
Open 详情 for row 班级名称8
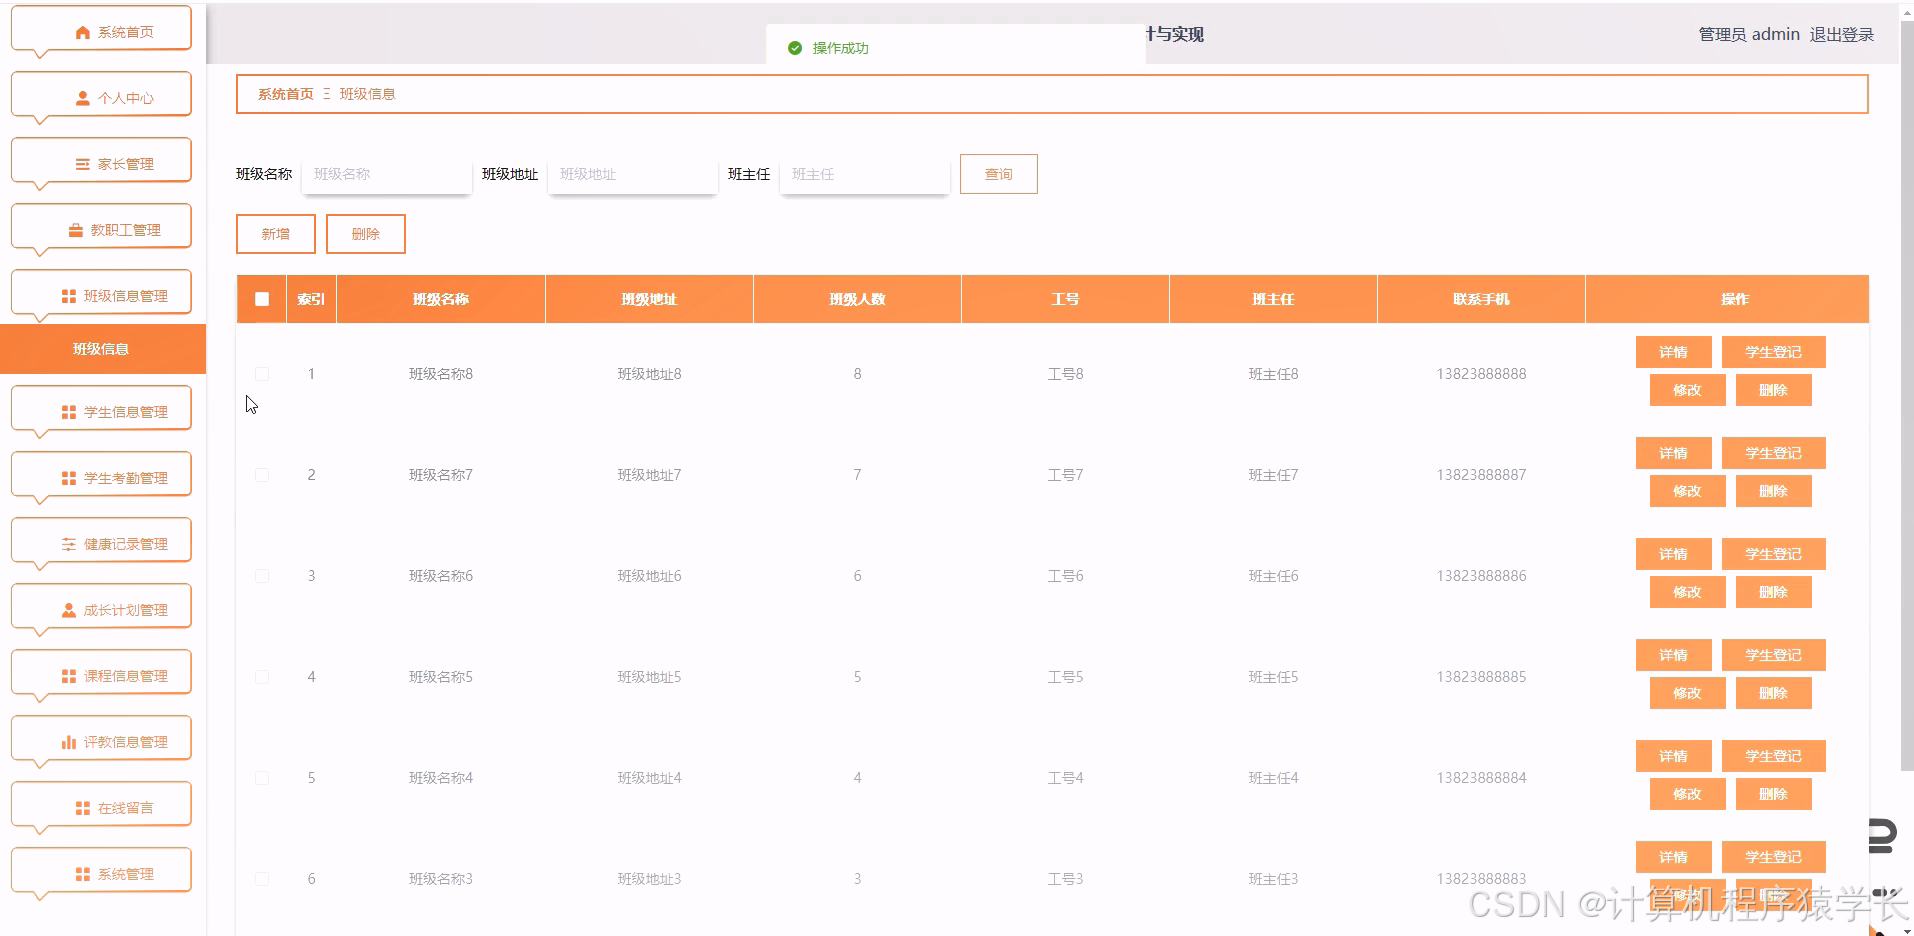[x=1673, y=352]
